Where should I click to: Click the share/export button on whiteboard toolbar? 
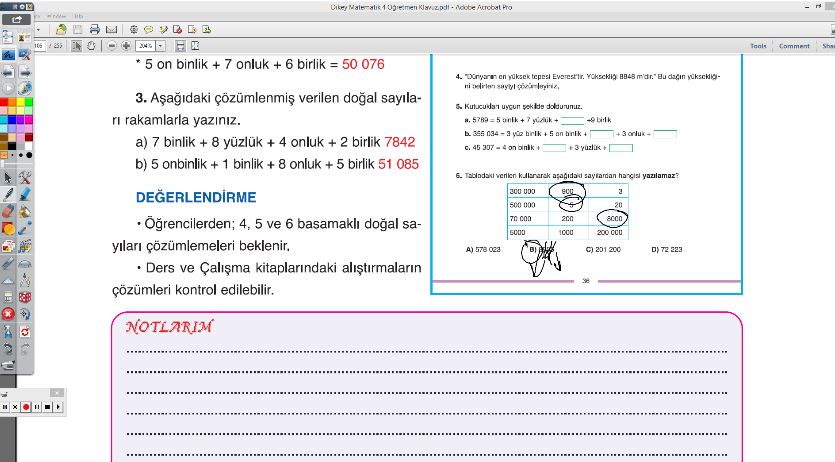coord(16,20)
